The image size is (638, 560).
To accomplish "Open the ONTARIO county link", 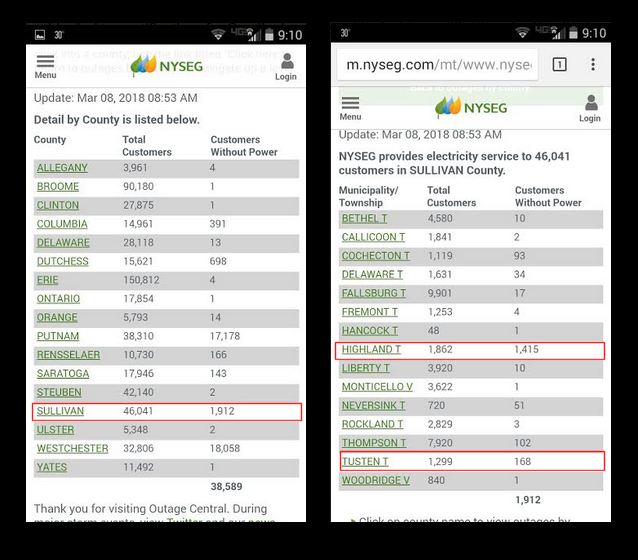I will 58,299.
